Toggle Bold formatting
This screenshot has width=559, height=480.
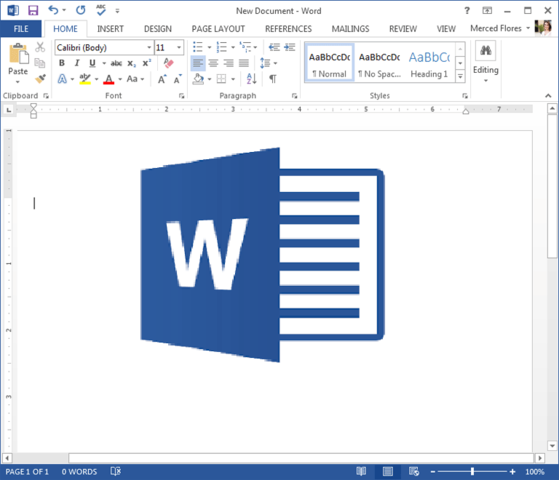tap(62, 63)
